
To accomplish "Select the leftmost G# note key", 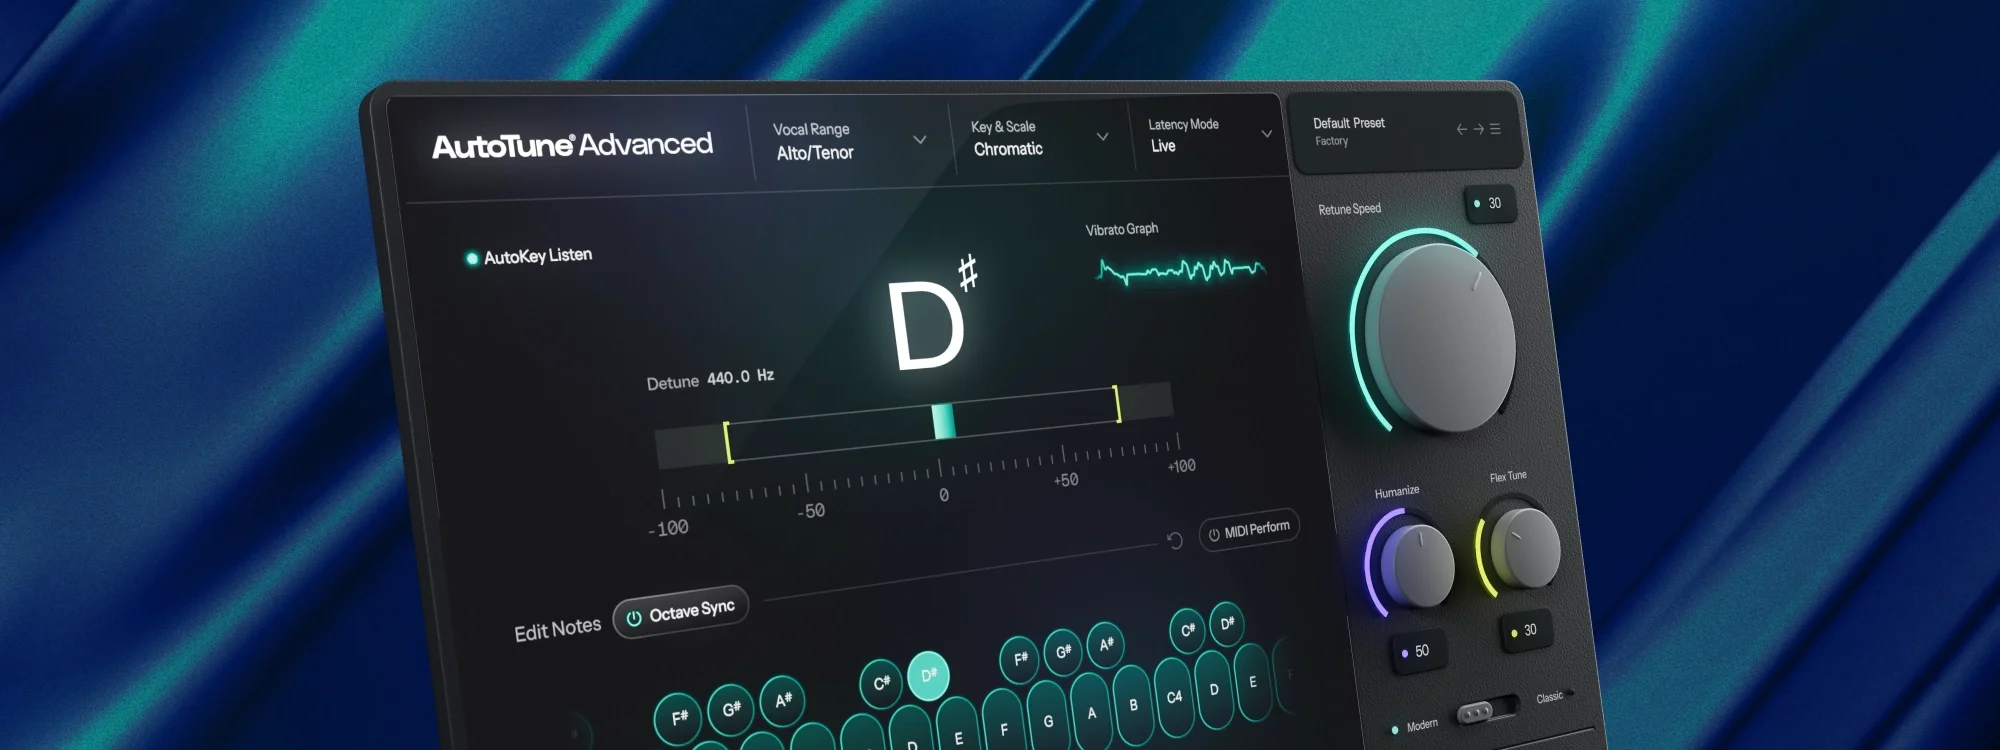I will pos(731,708).
